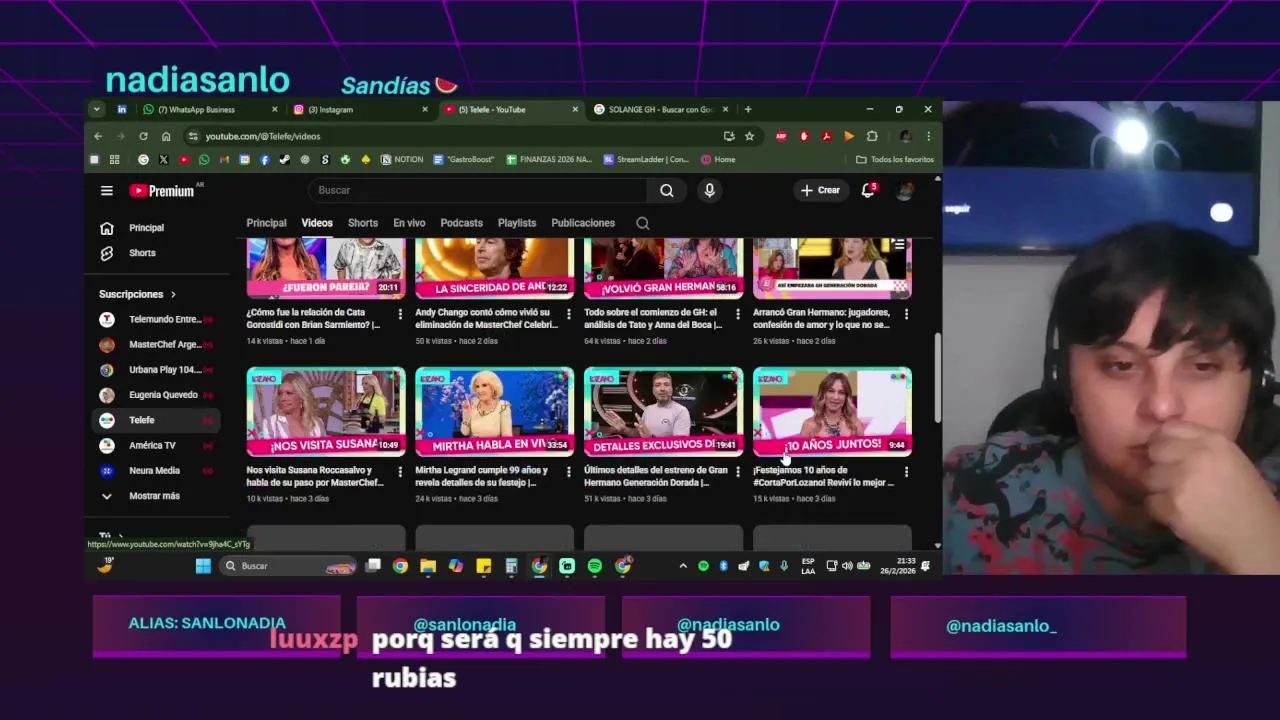Viewport: 1280px width, 720px height.
Task: Select the Publicaciones channel tab
Action: click(x=583, y=223)
